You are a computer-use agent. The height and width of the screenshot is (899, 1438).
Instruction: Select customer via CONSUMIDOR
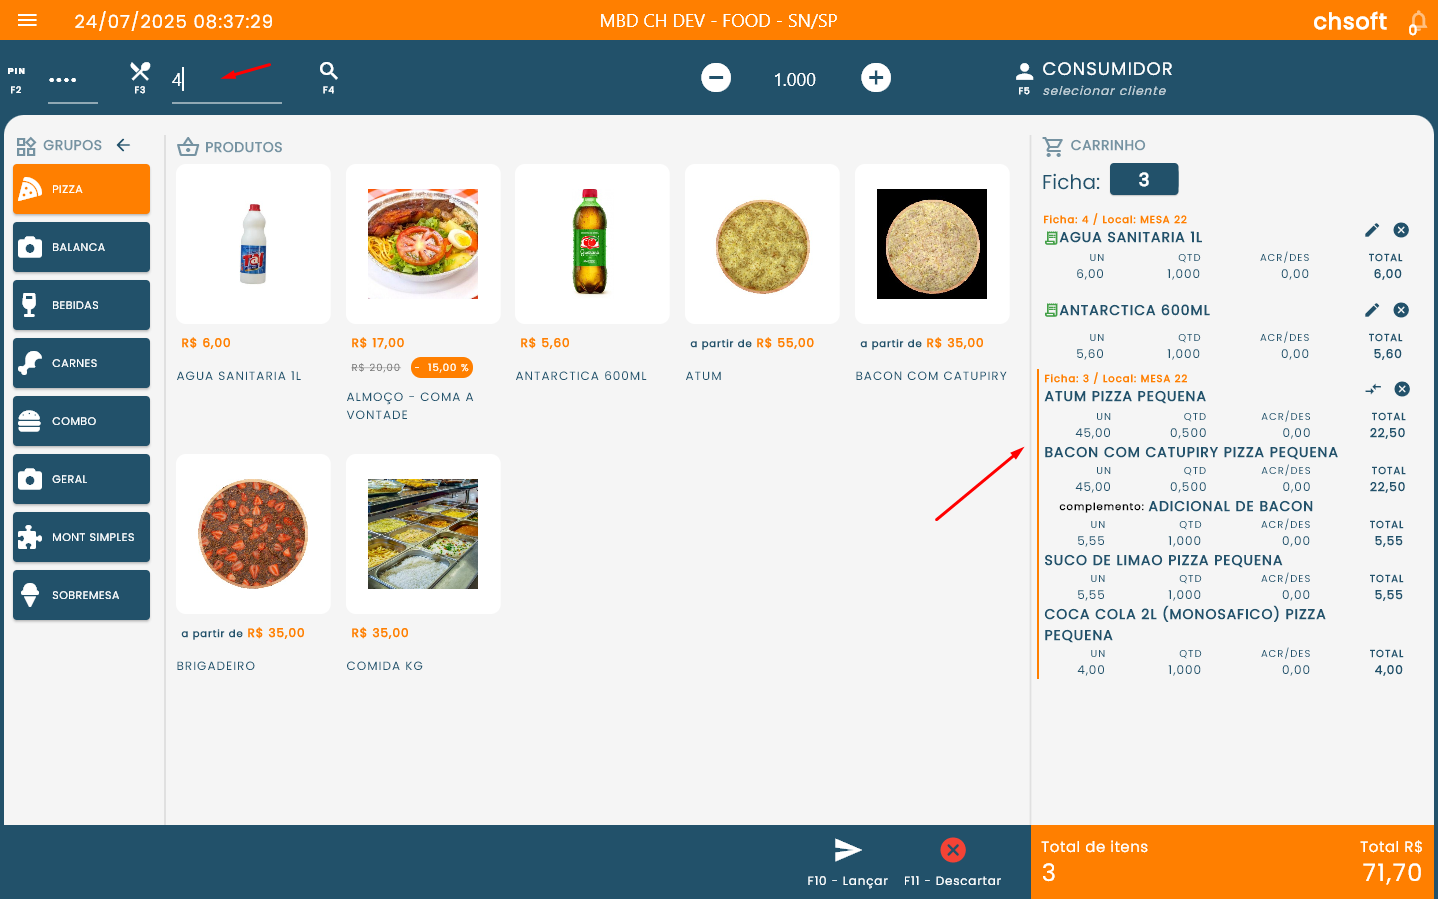point(1105,78)
